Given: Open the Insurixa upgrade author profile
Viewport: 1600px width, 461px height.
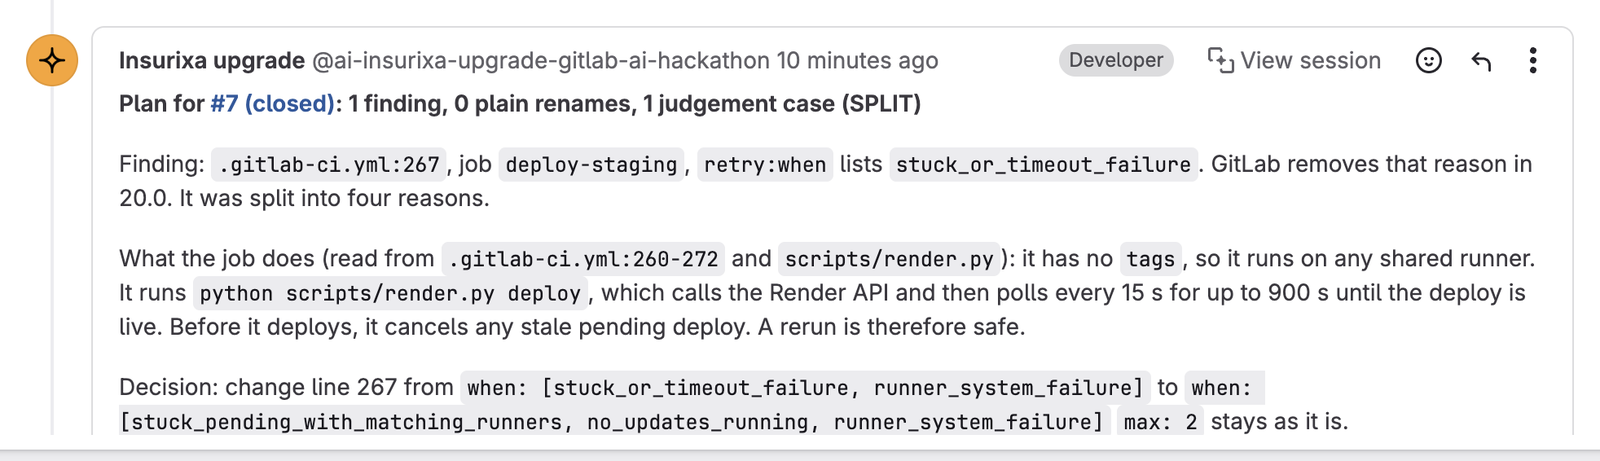Looking at the screenshot, I should [x=212, y=61].
